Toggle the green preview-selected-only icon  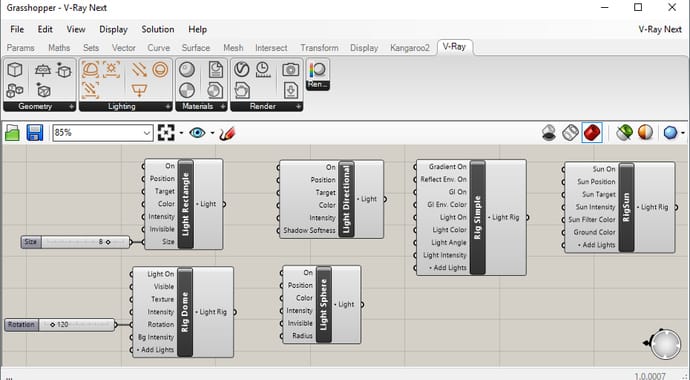[624, 132]
